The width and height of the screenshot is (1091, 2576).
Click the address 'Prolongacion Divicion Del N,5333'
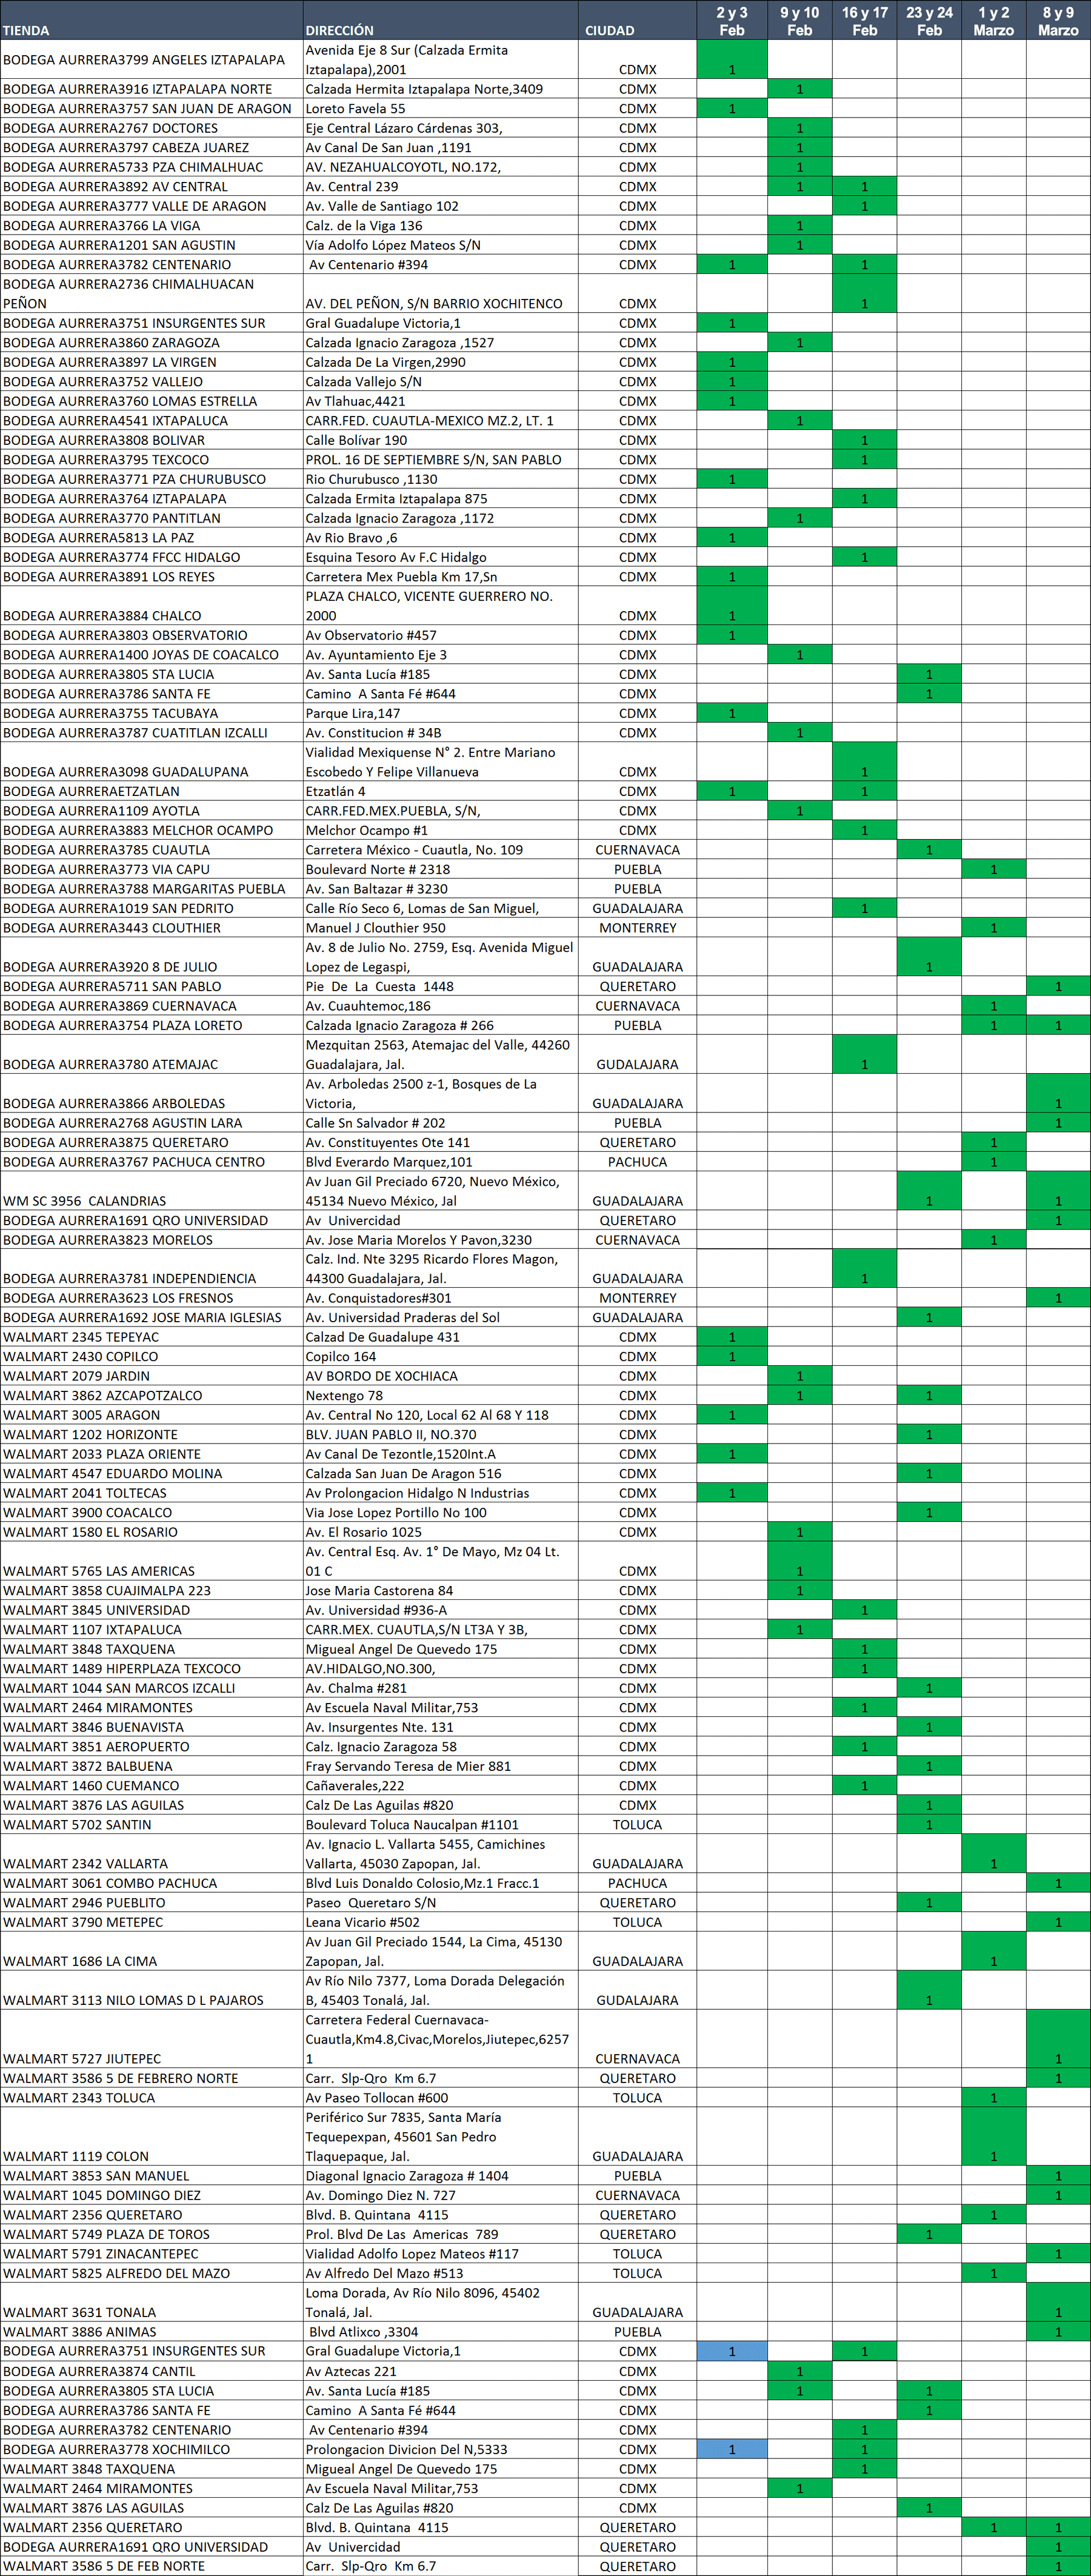click(x=406, y=2449)
